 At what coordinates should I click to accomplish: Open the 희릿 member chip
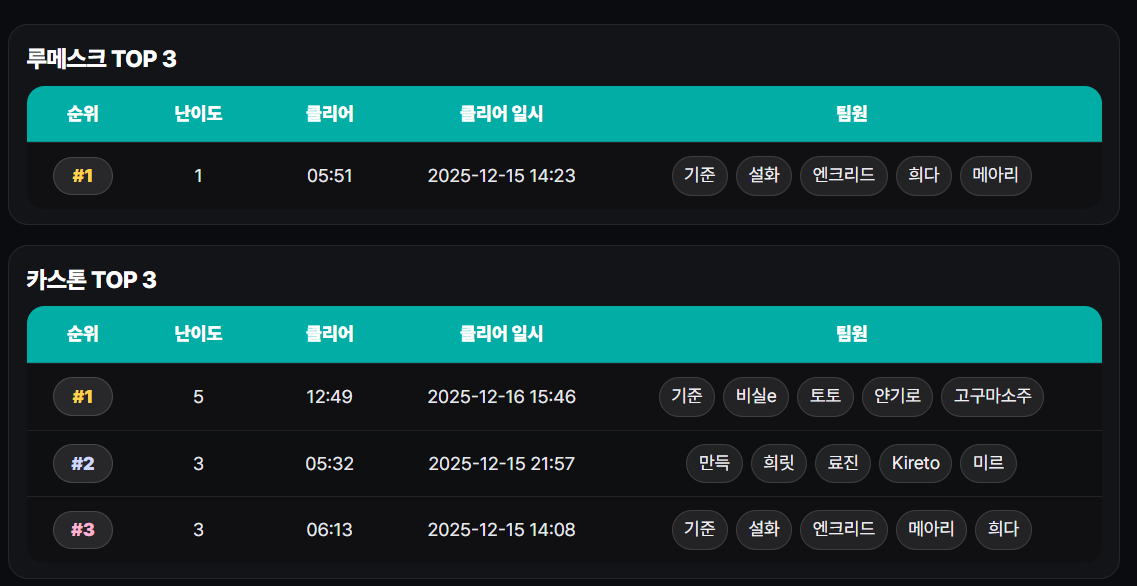point(778,463)
